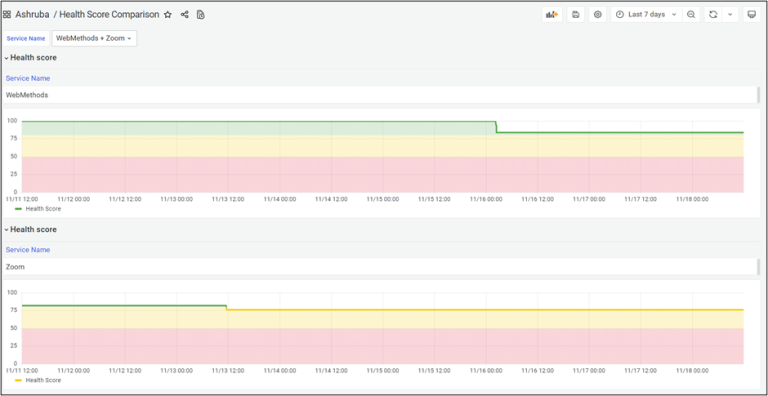Collapse the first Health score row
The image size is (768, 396).
tap(30, 57)
